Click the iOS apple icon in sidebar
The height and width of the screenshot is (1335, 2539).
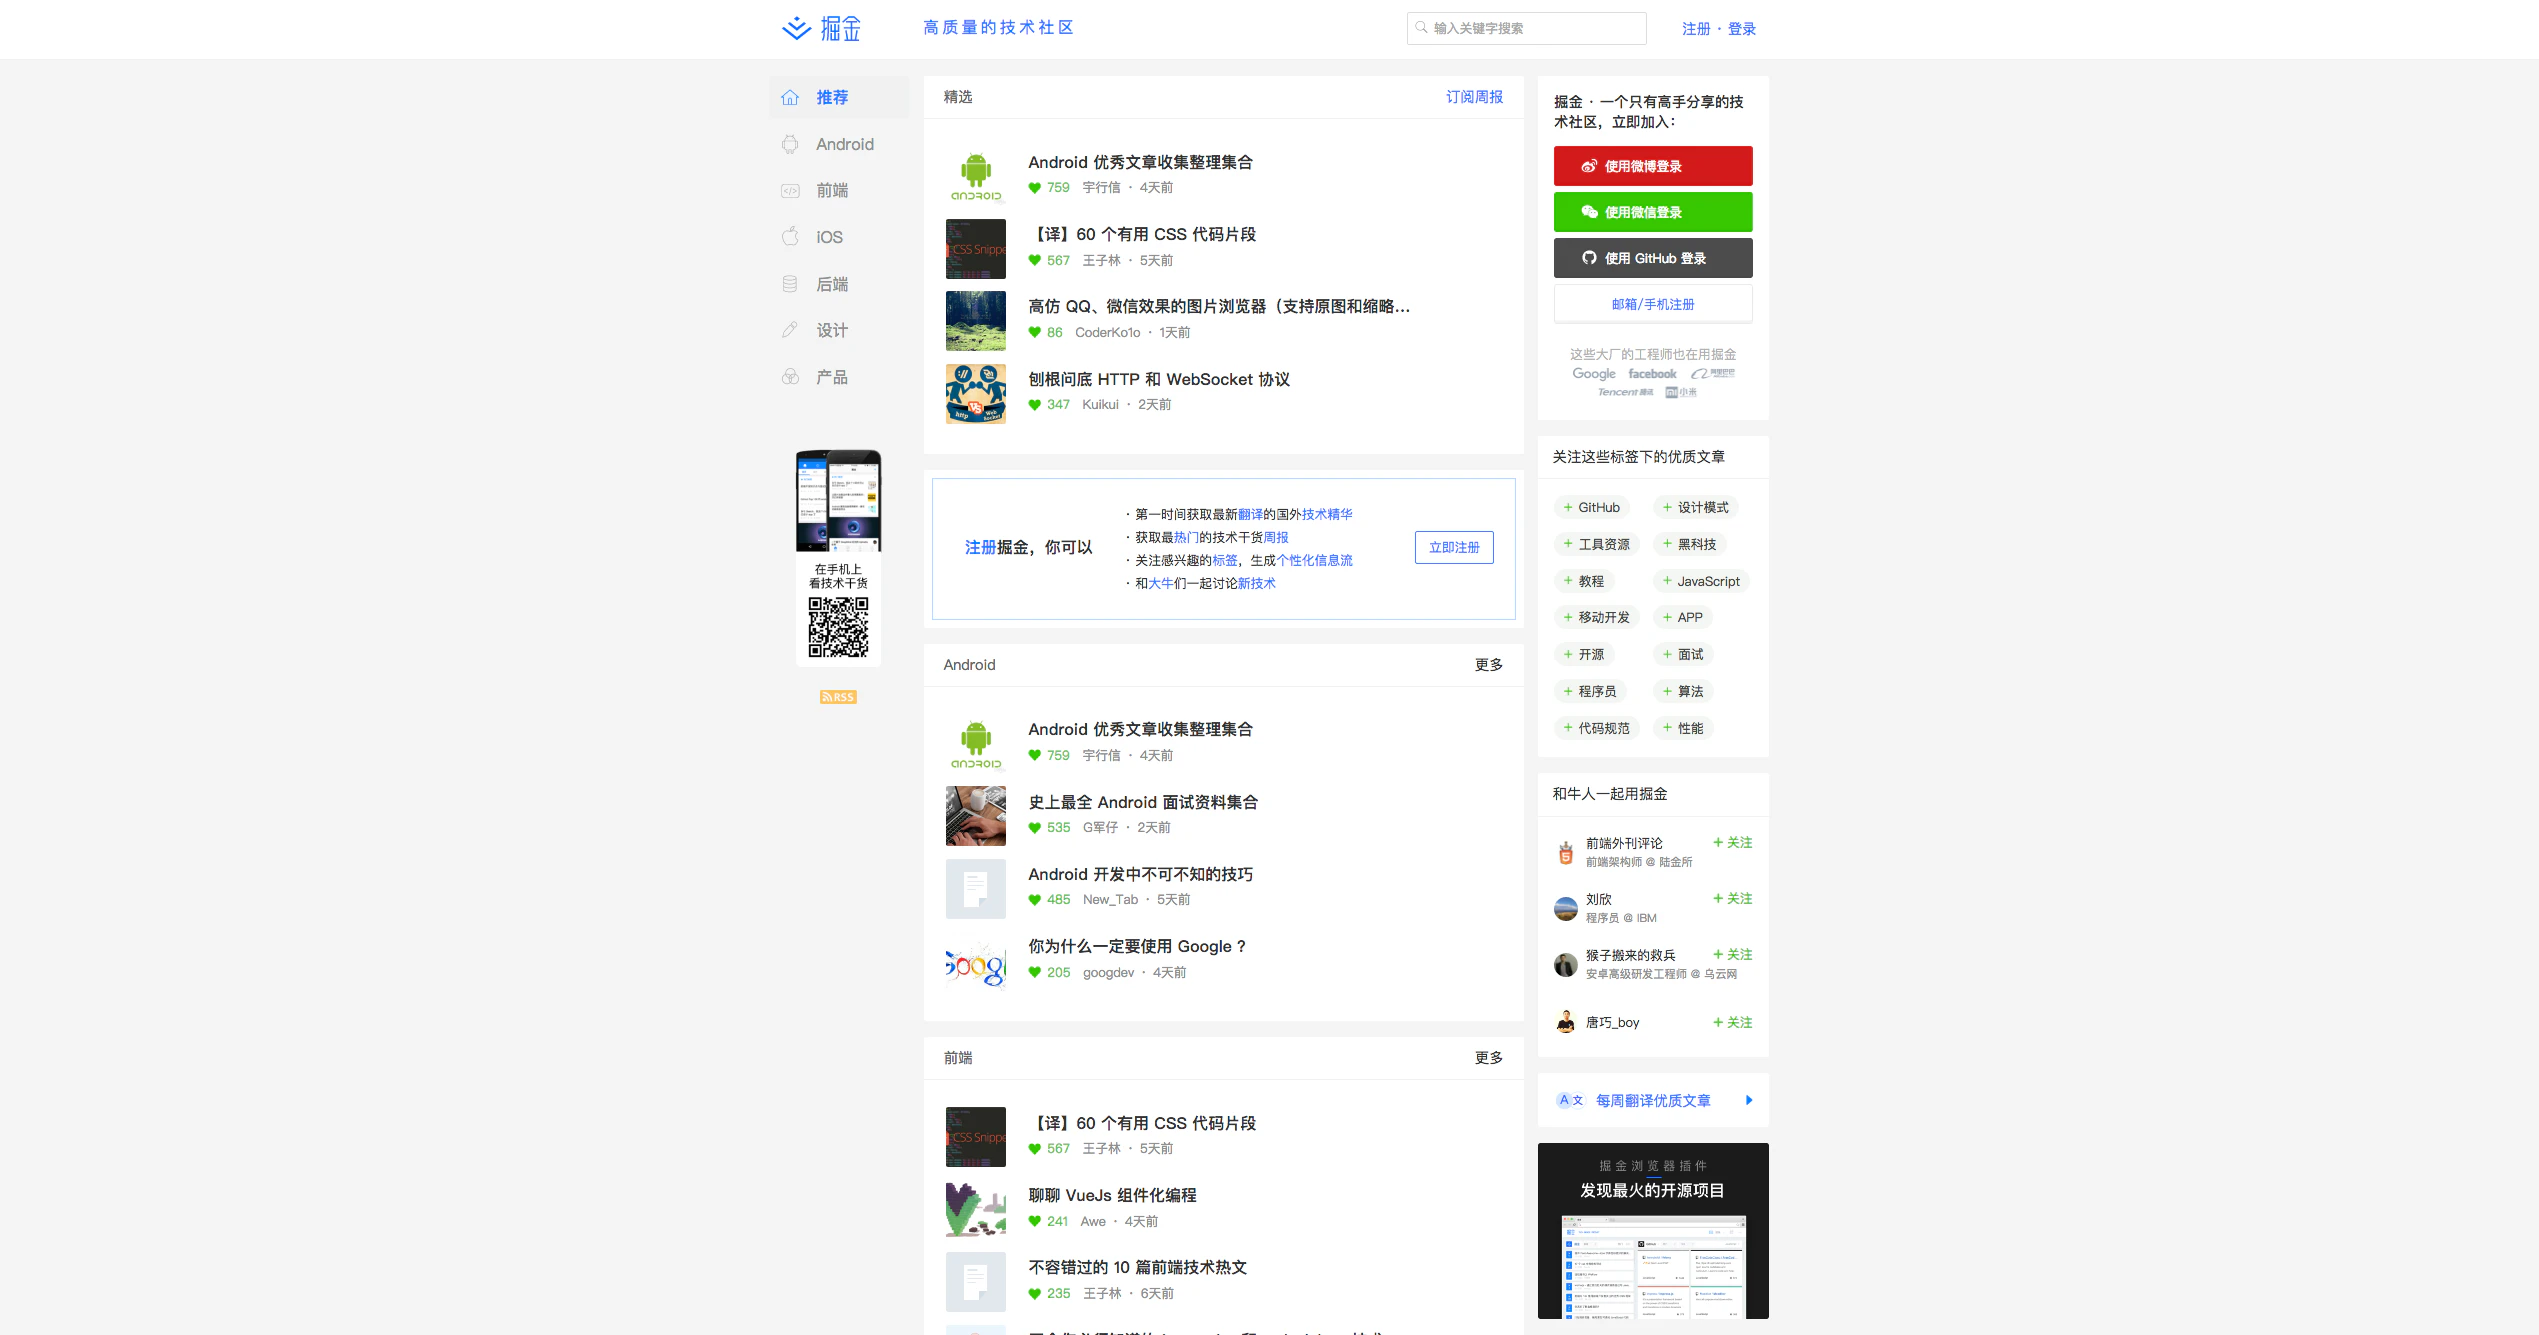790,237
